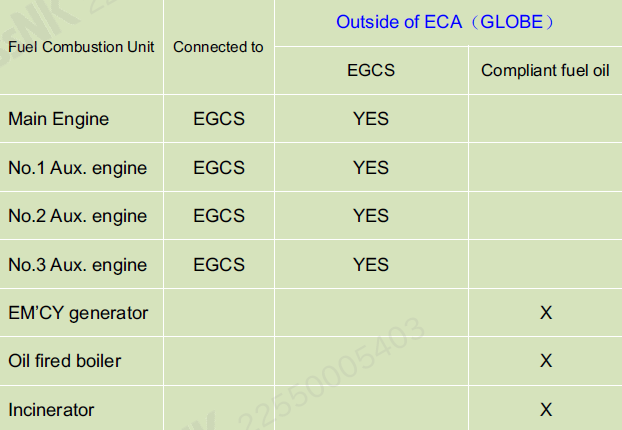Select No.3 Aux. engine's Connected to EGCS cell
The height and width of the screenshot is (430, 622).
click(219, 265)
